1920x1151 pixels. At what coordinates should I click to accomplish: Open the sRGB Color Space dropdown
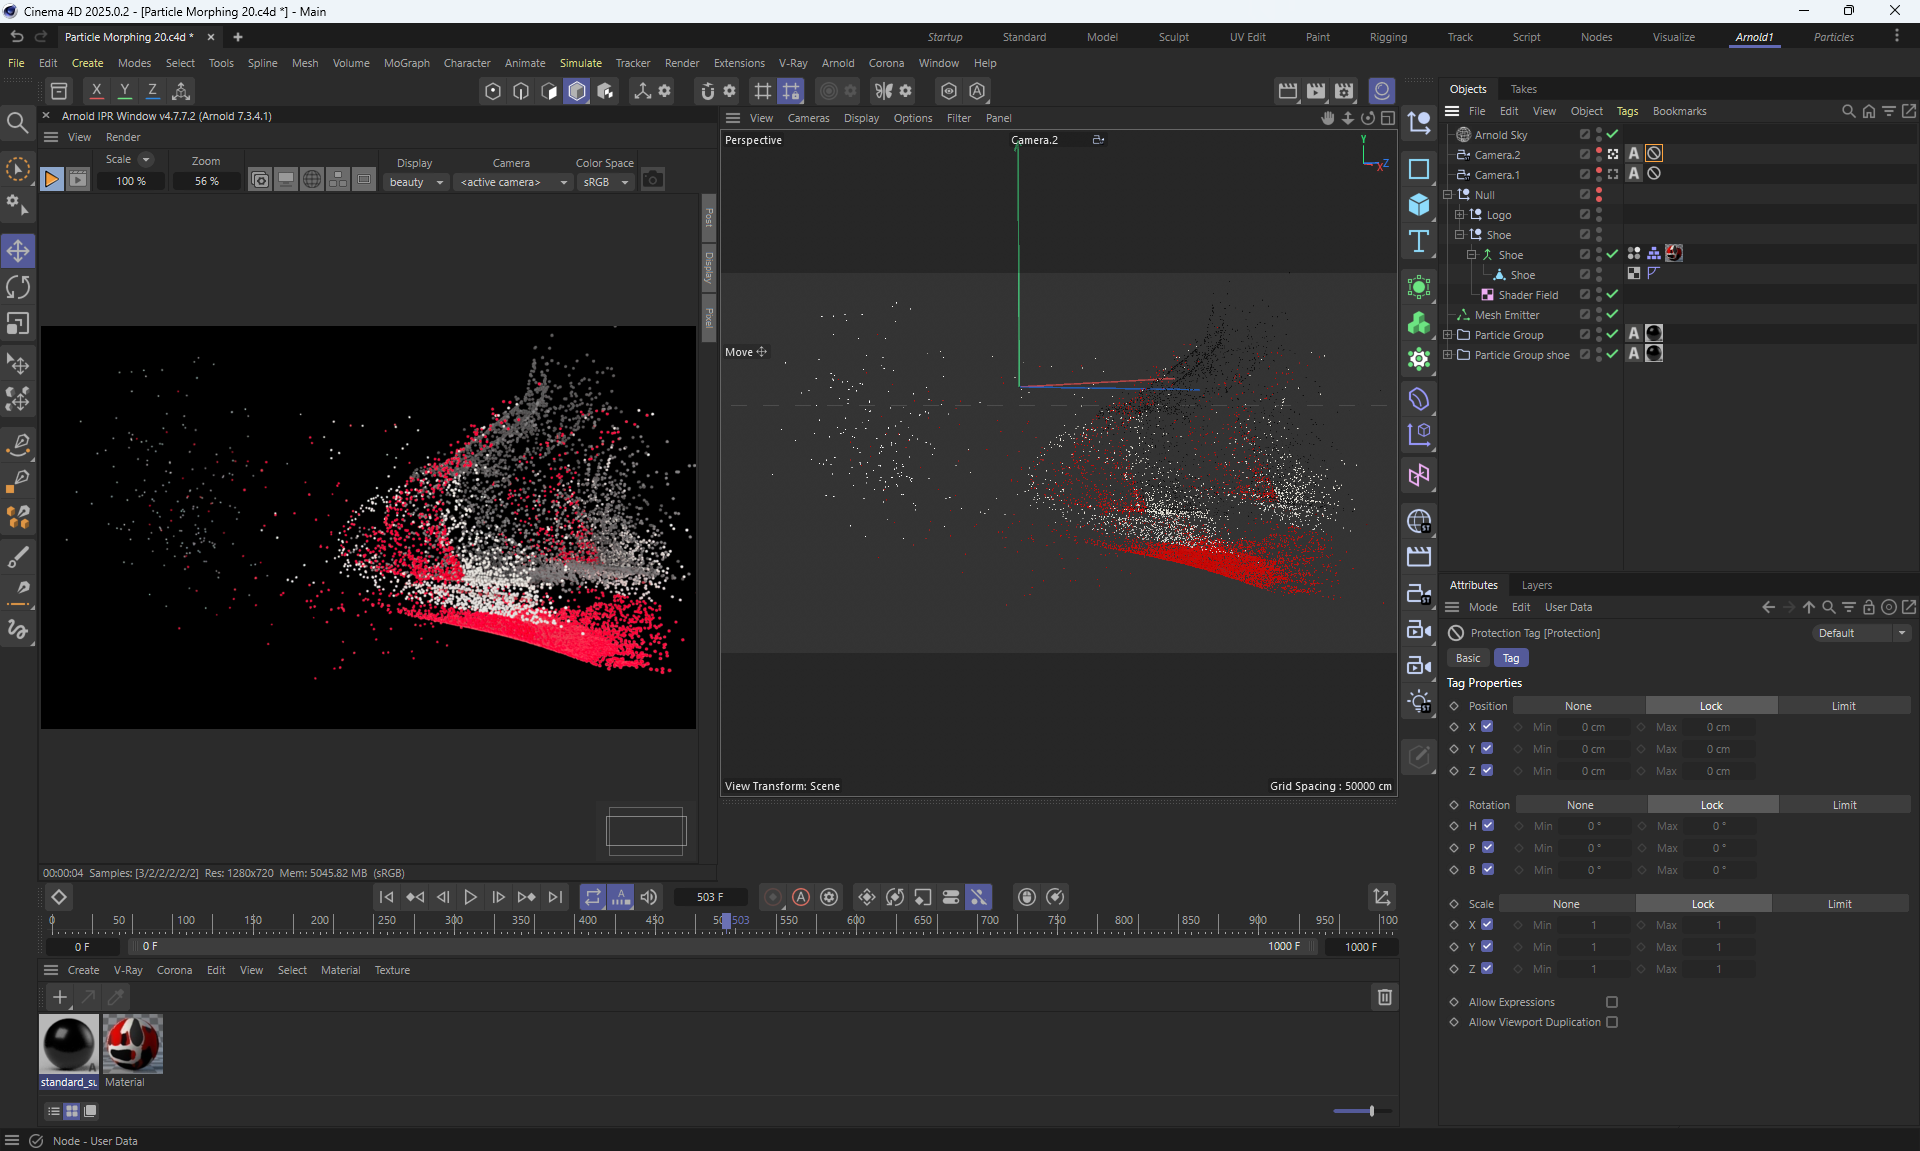605,182
